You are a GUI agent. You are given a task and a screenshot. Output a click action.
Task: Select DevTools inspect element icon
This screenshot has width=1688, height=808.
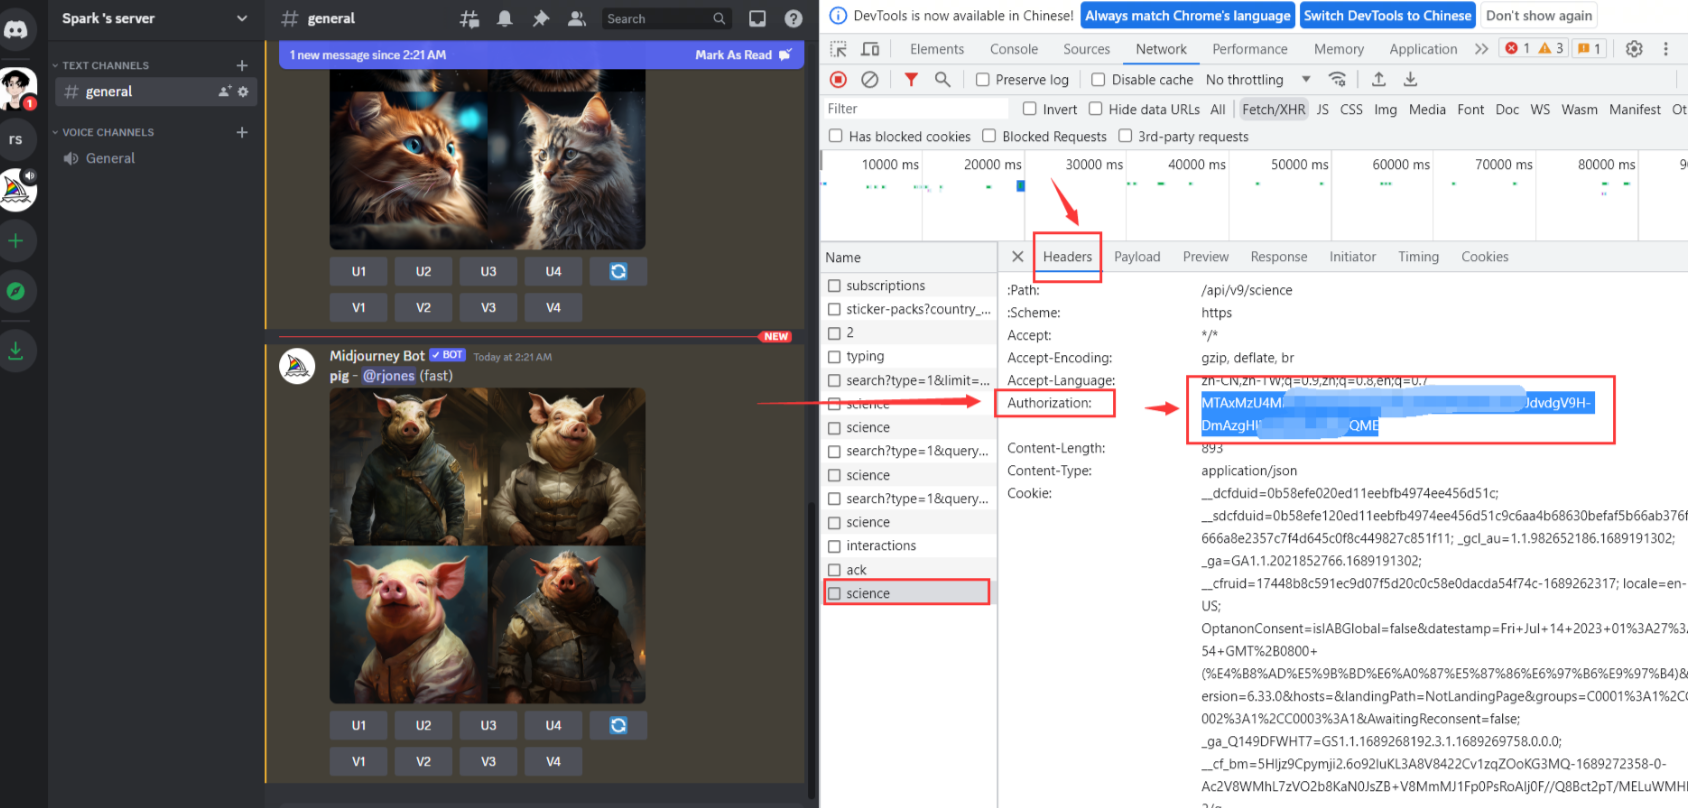point(838,49)
